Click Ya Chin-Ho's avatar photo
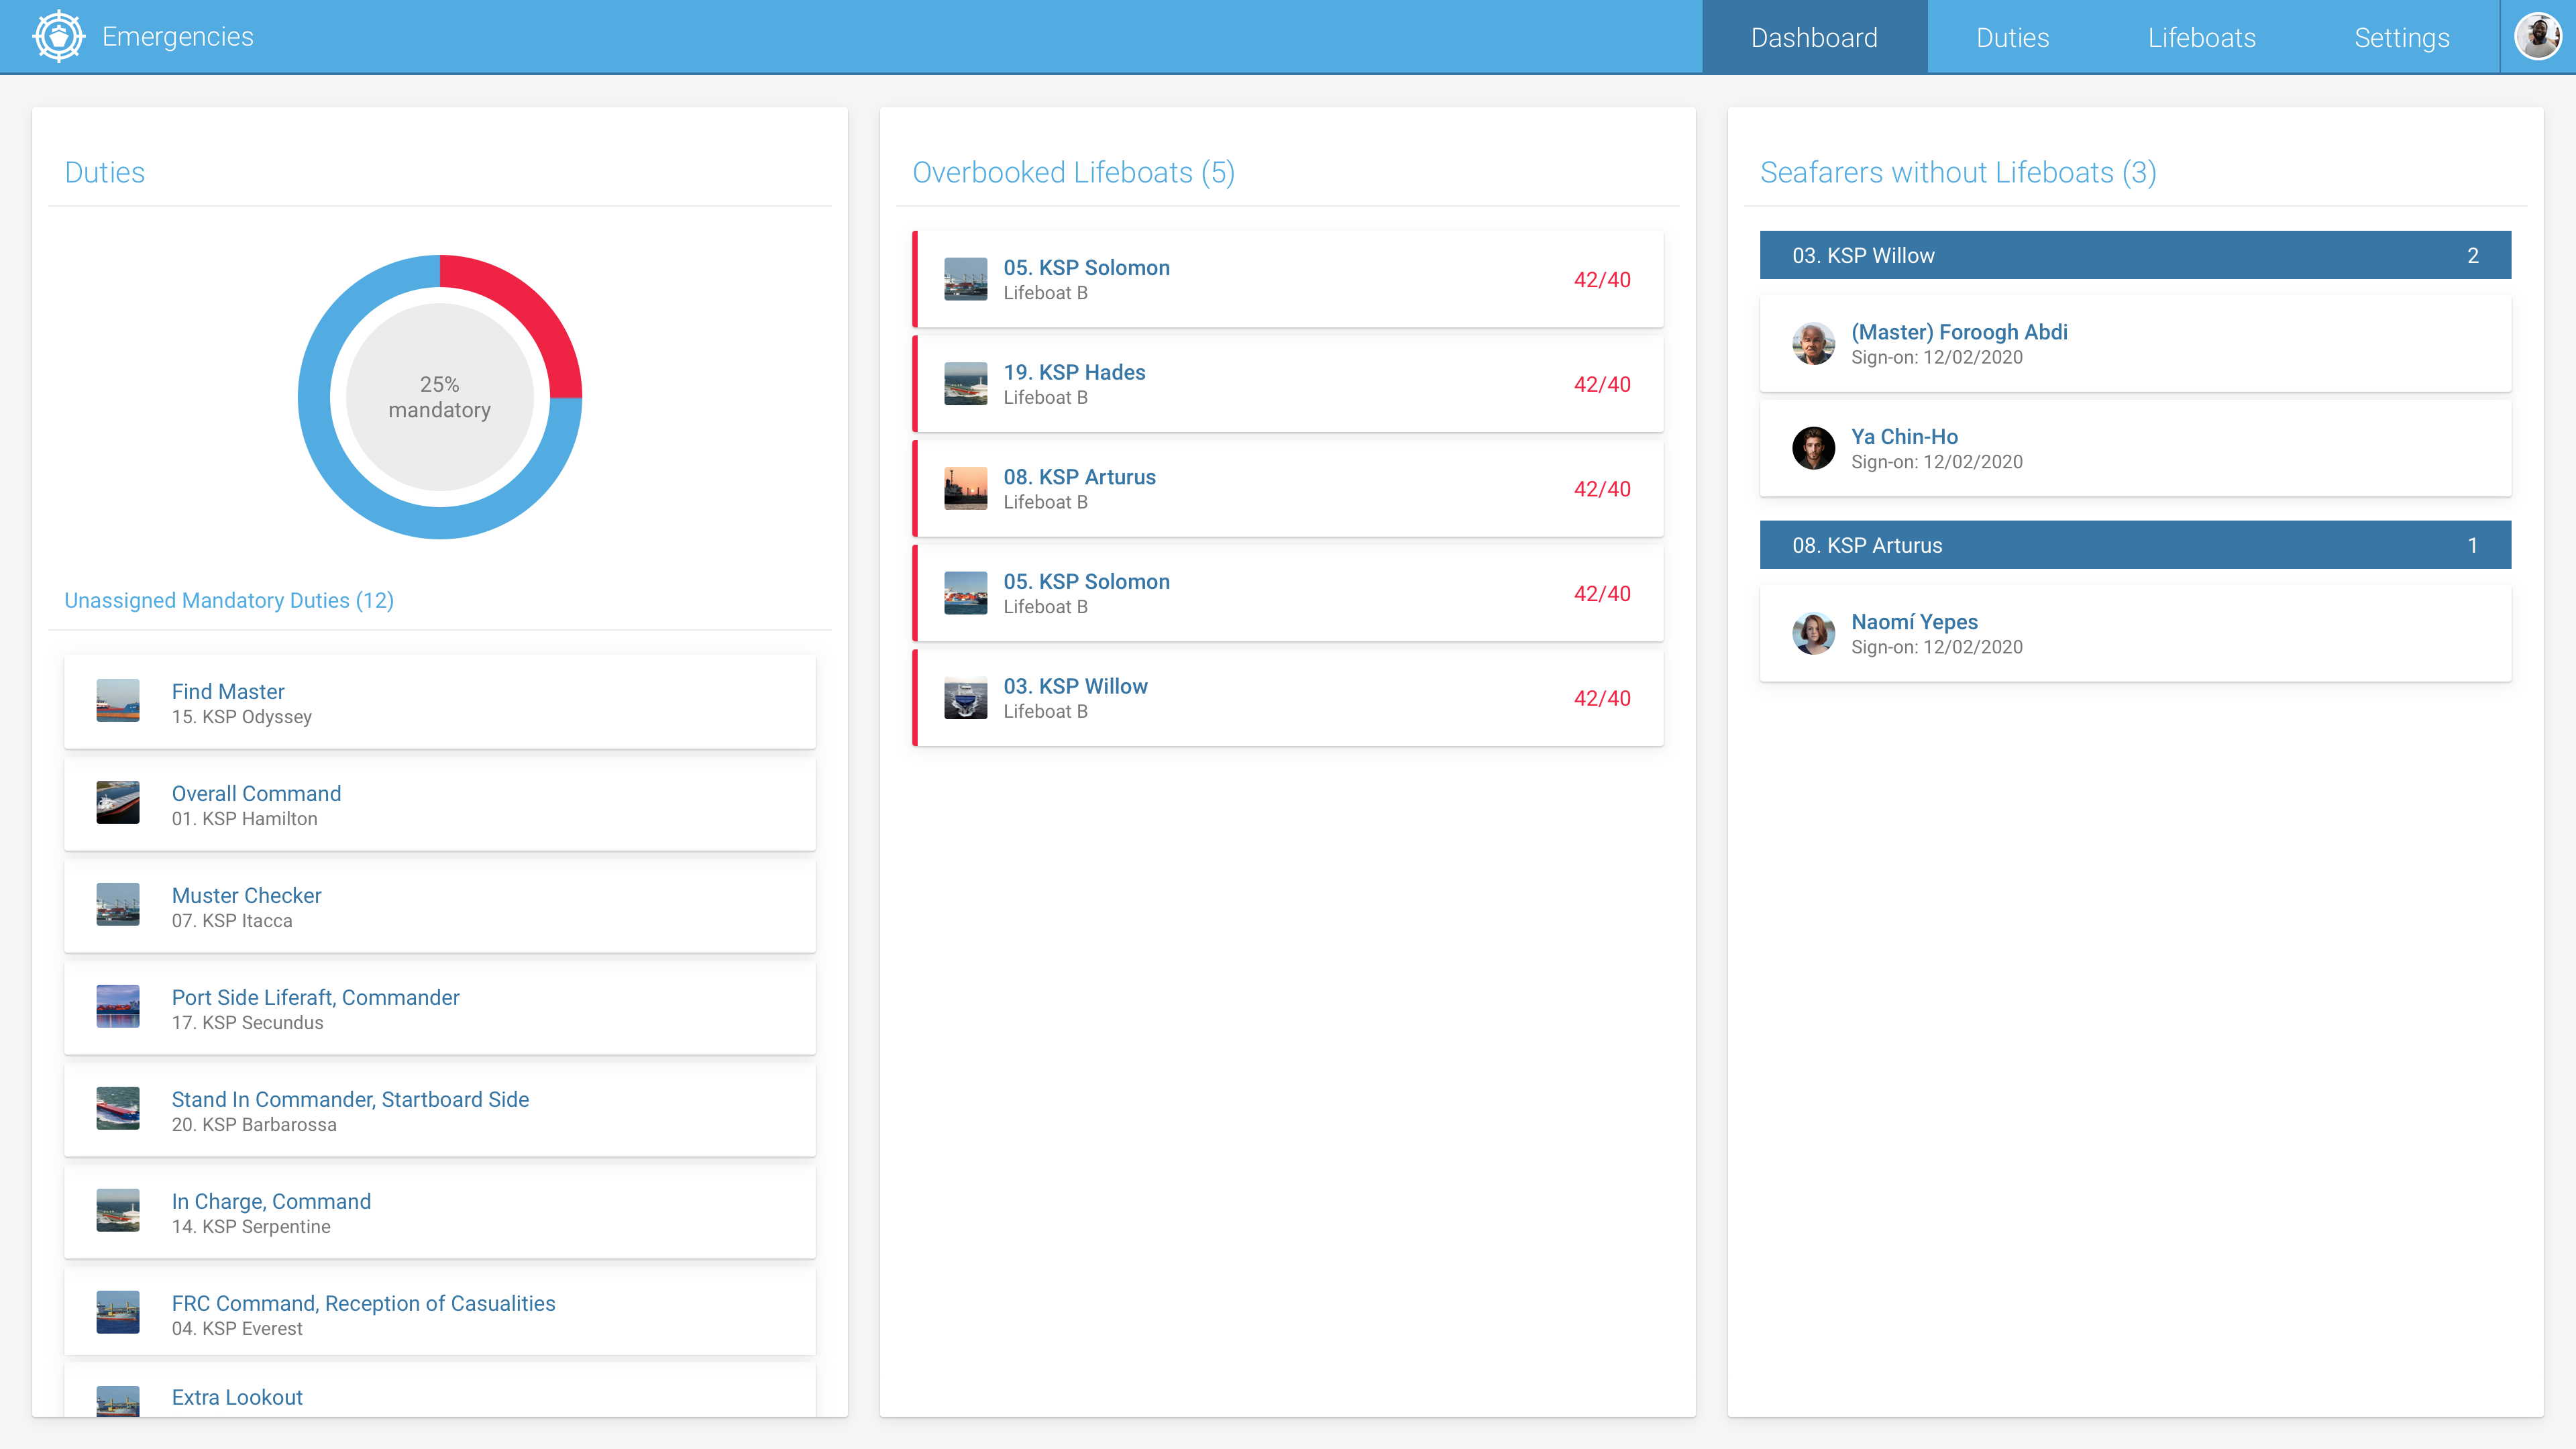This screenshot has width=2576, height=1449. pos(1813,448)
